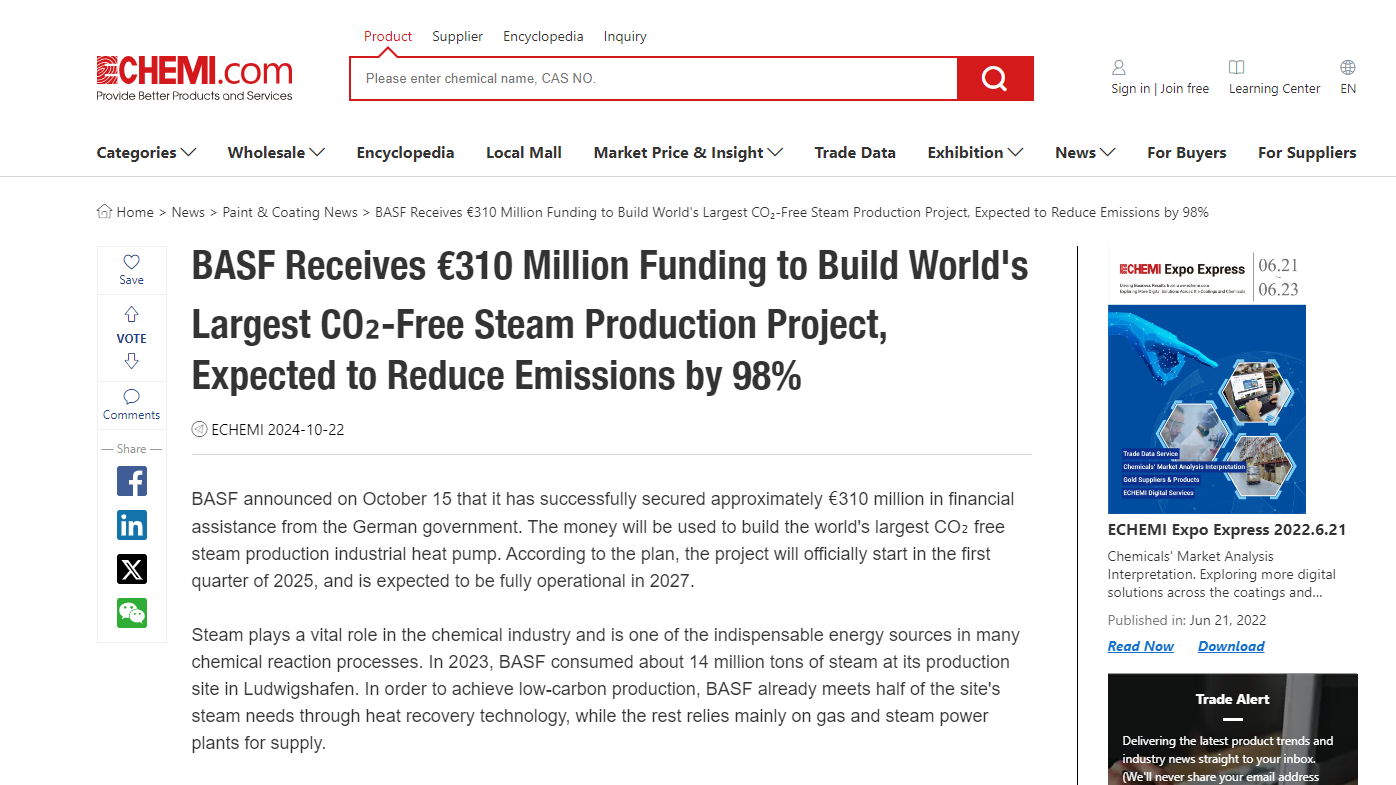This screenshot has width=1396, height=785.
Task: Click the user profile icon above Sign in
Action: coord(1119,68)
